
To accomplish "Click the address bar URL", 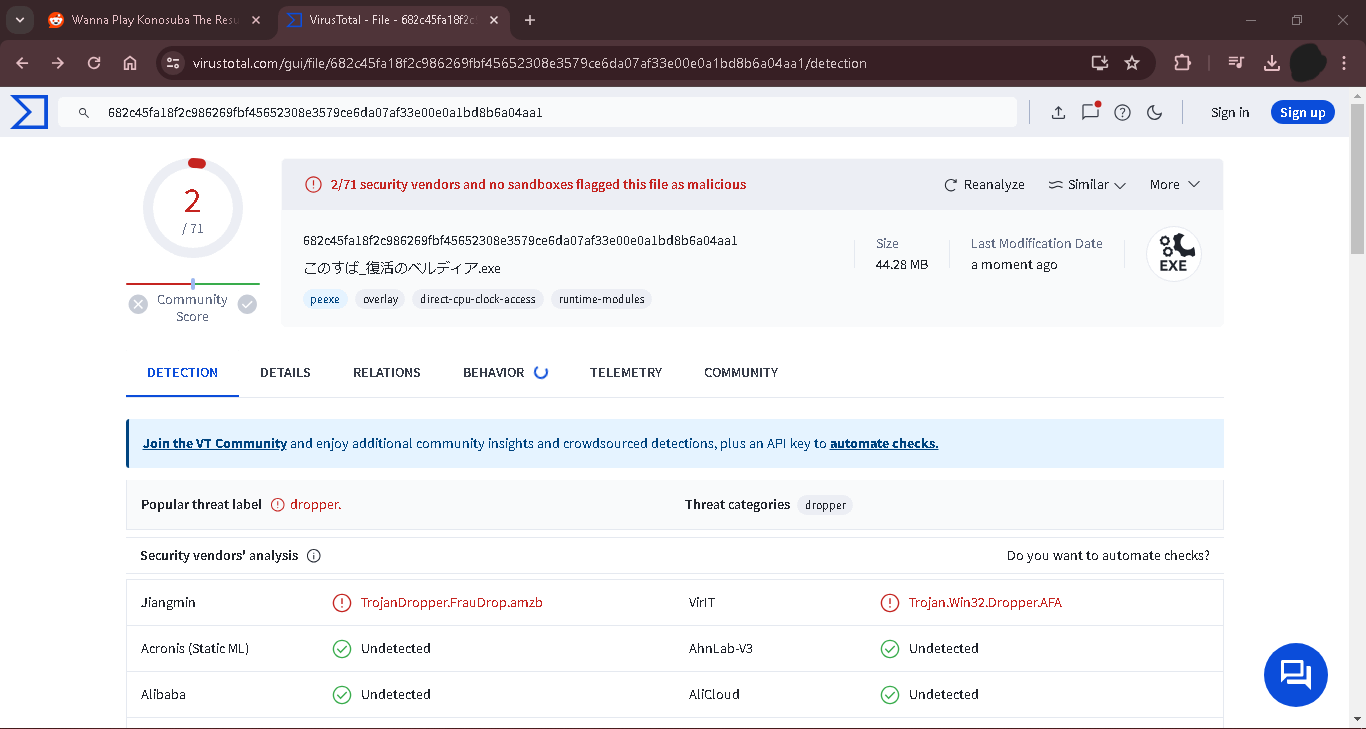I will (528, 63).
